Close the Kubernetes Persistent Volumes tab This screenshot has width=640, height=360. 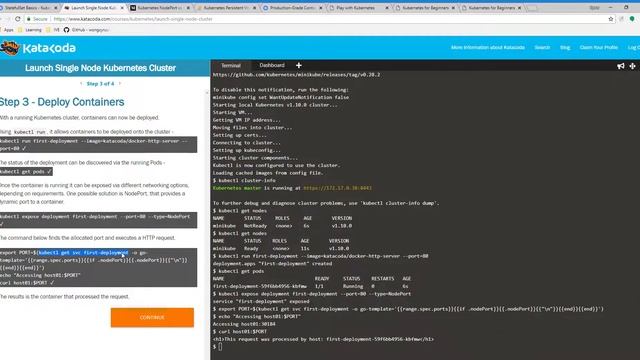pos(254,8)
